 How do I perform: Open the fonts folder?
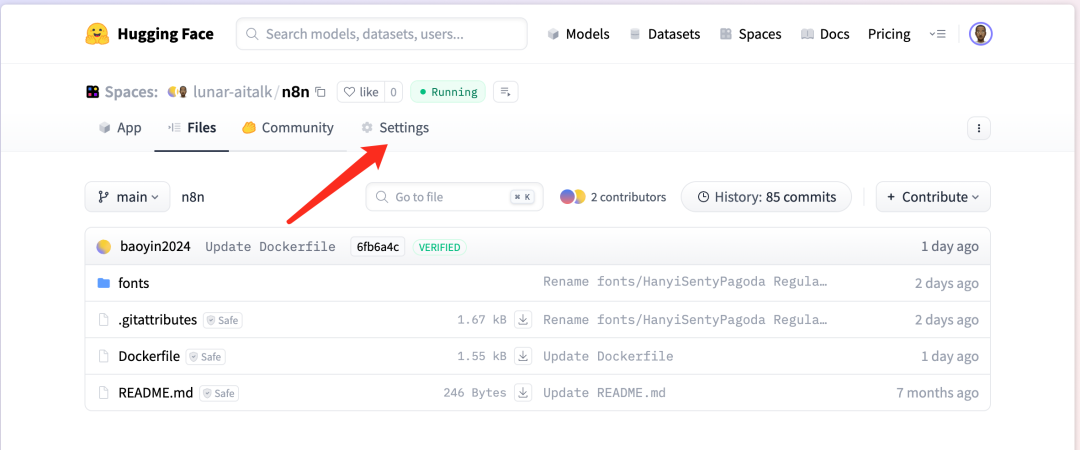pos(134,283)
